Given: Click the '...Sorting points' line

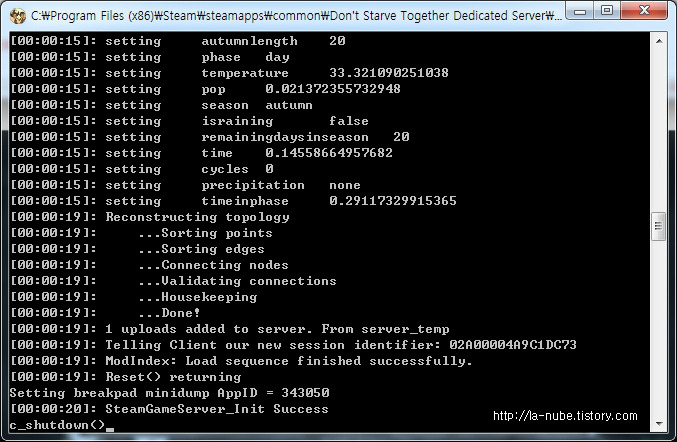Looking at the screenshot, I should pos(141,233).
